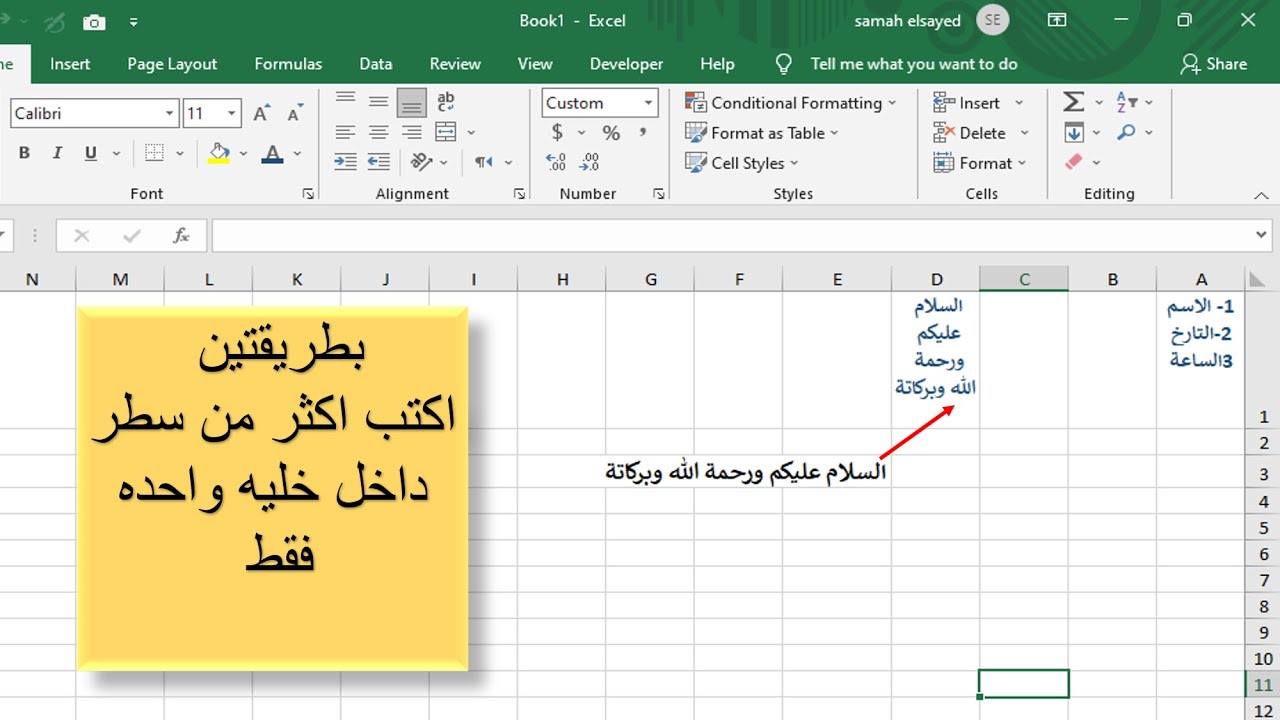Center text horizontally
Screen dimensions: 1280x720
pos(378,132)
